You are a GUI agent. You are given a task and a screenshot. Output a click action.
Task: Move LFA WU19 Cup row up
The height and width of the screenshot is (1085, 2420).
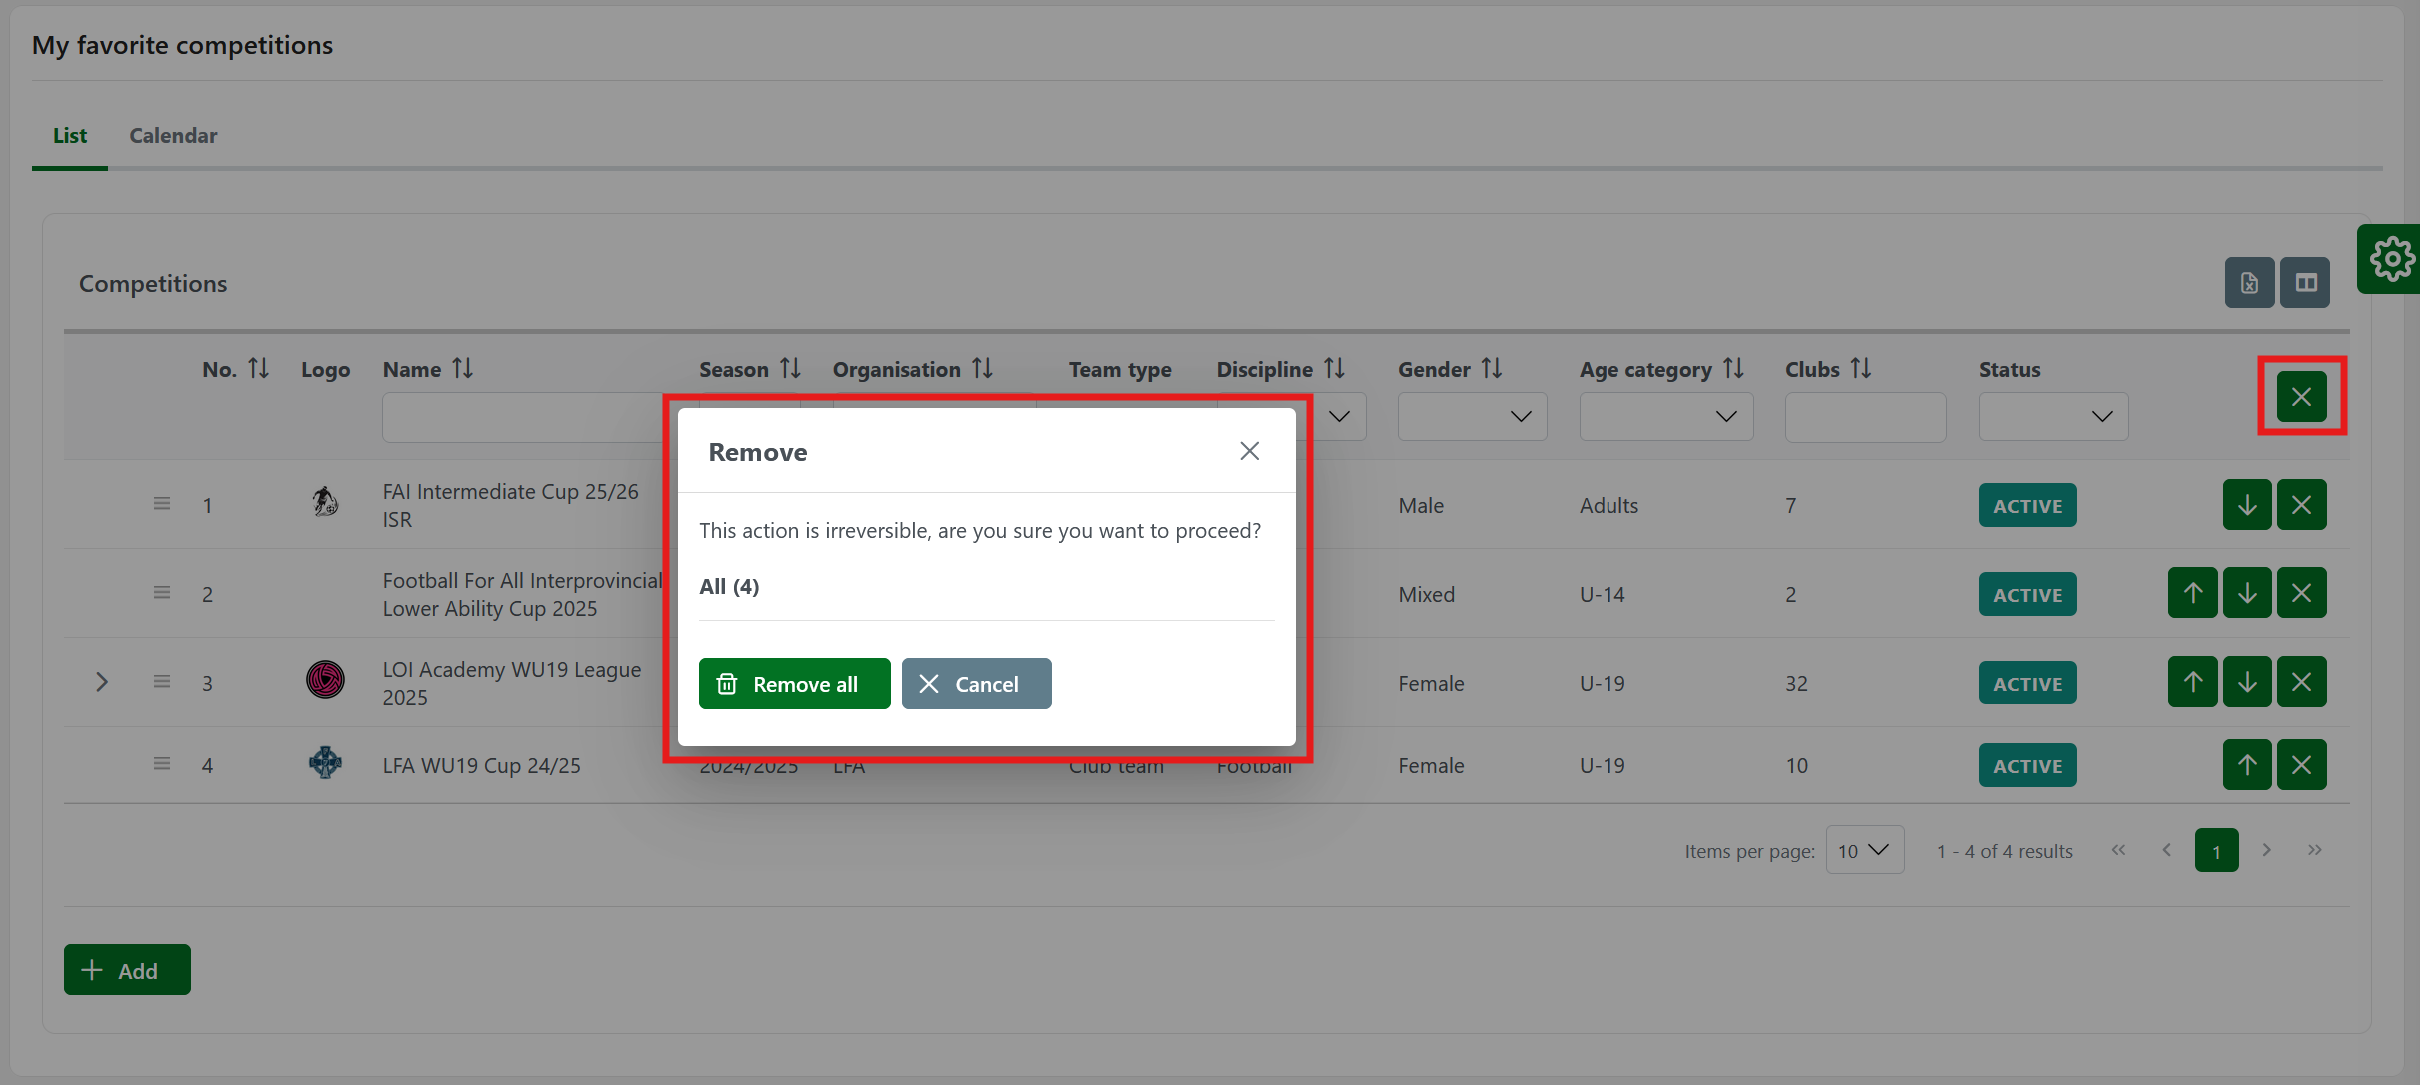pyautogui.click(x=2247, y=765)
